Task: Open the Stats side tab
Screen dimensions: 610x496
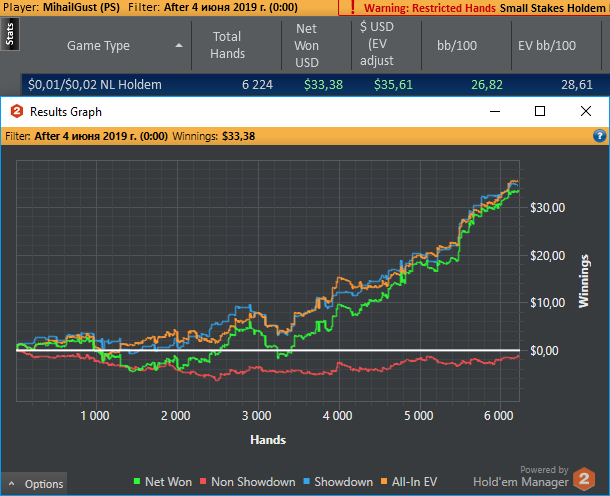Action: pos(10,36)
